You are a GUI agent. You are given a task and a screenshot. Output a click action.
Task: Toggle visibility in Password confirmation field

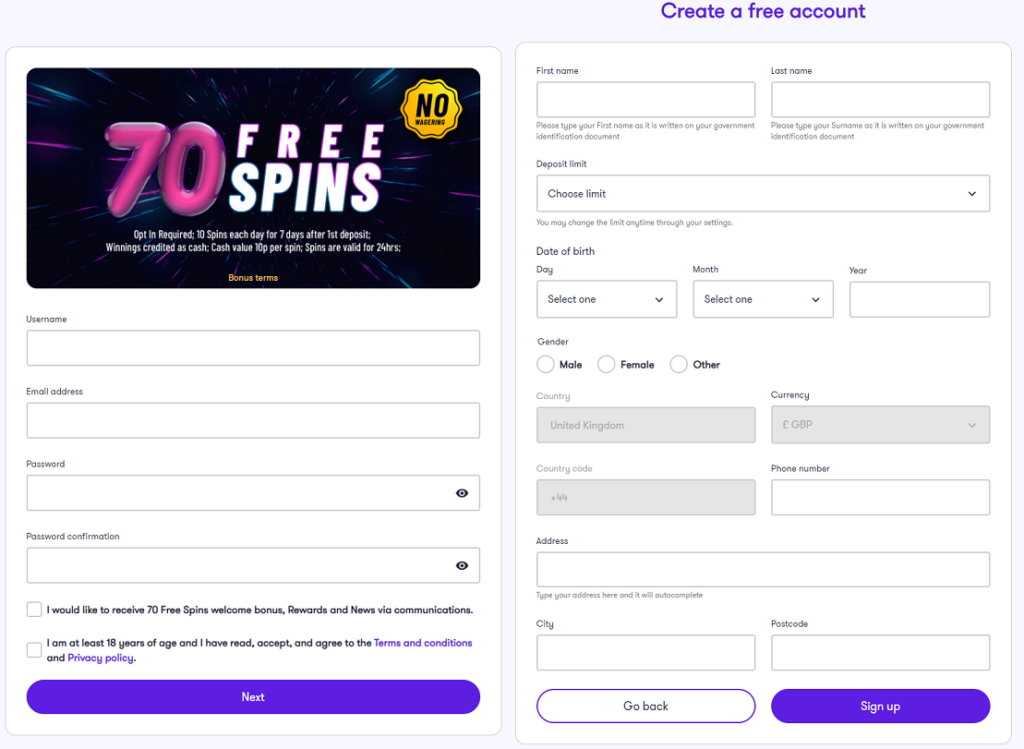pyautogui.click(x=462, y=566)
